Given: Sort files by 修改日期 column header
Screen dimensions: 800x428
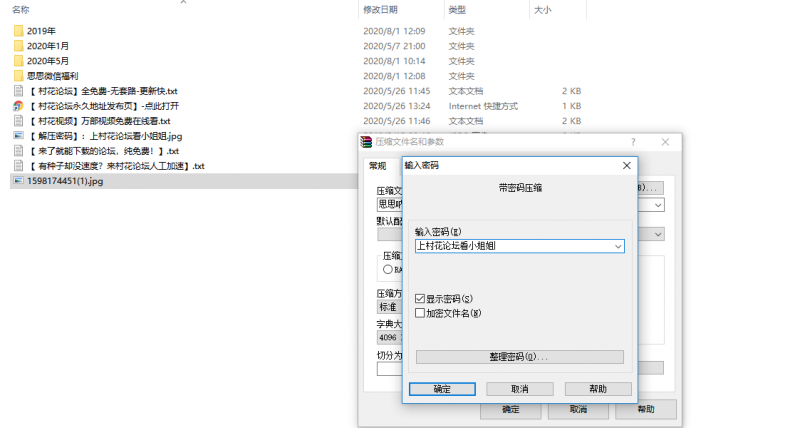Looking at the screenshot, I should click(x=380, y=9).
